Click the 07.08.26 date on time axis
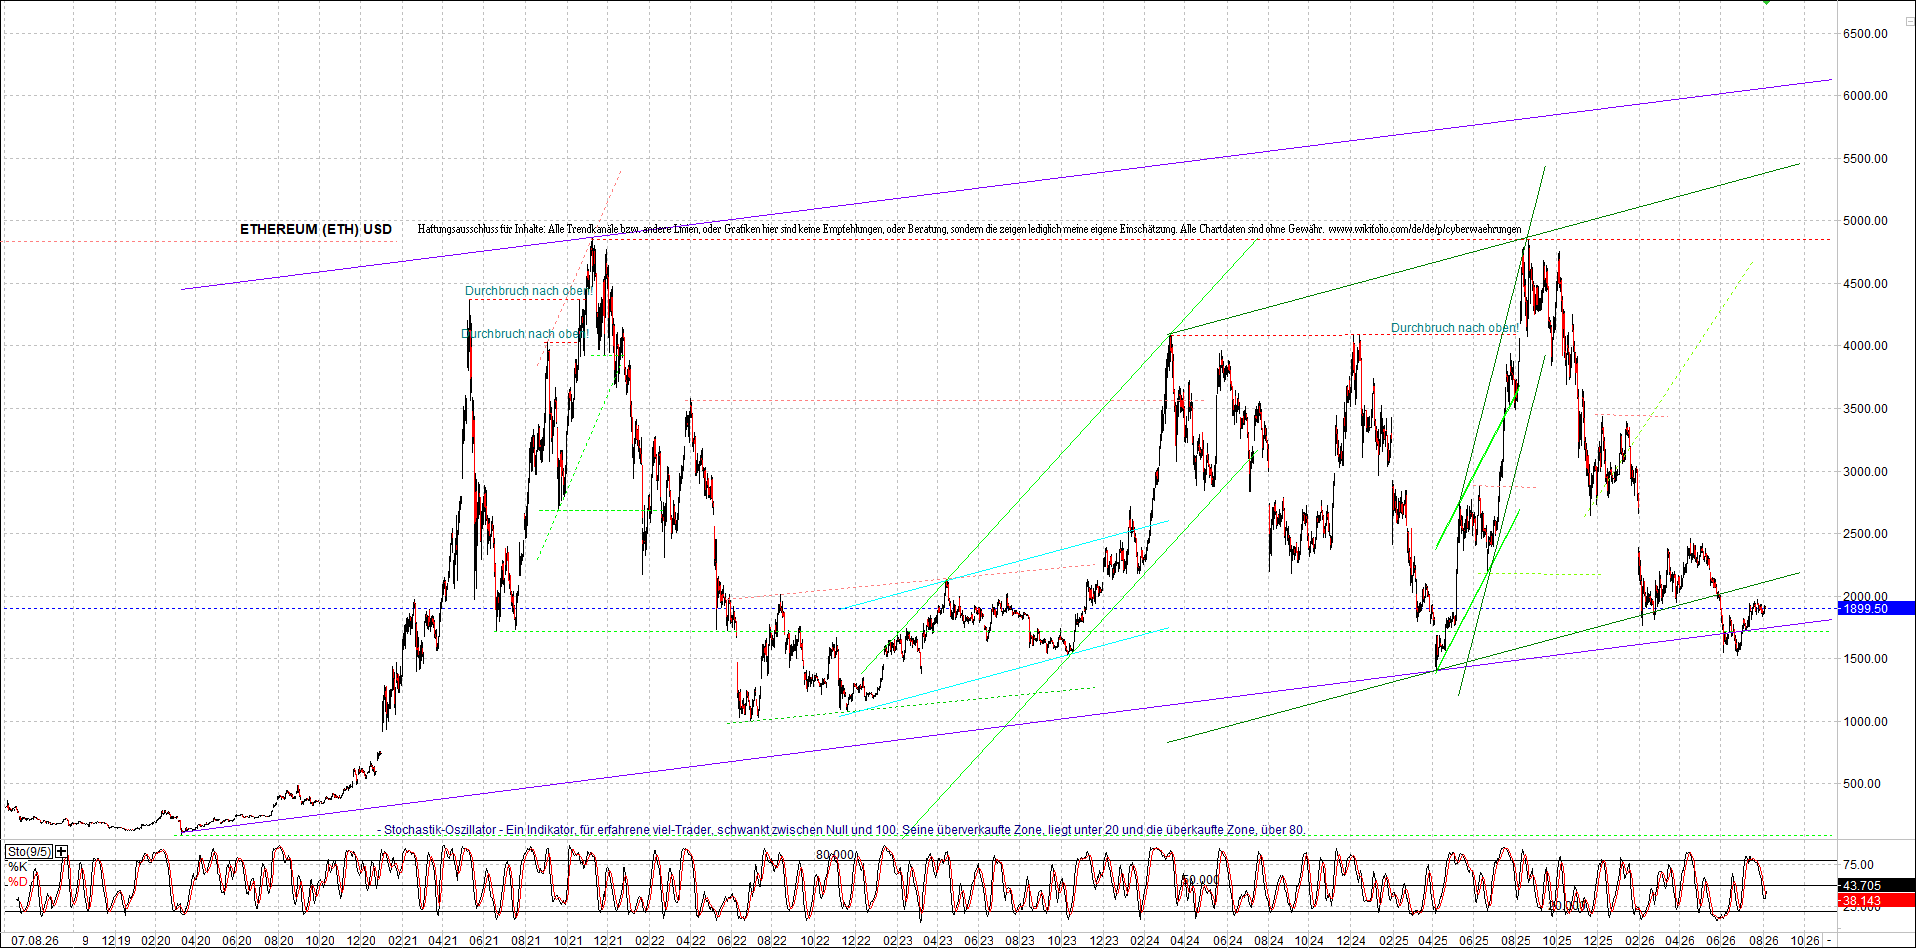 pos(35,941)
